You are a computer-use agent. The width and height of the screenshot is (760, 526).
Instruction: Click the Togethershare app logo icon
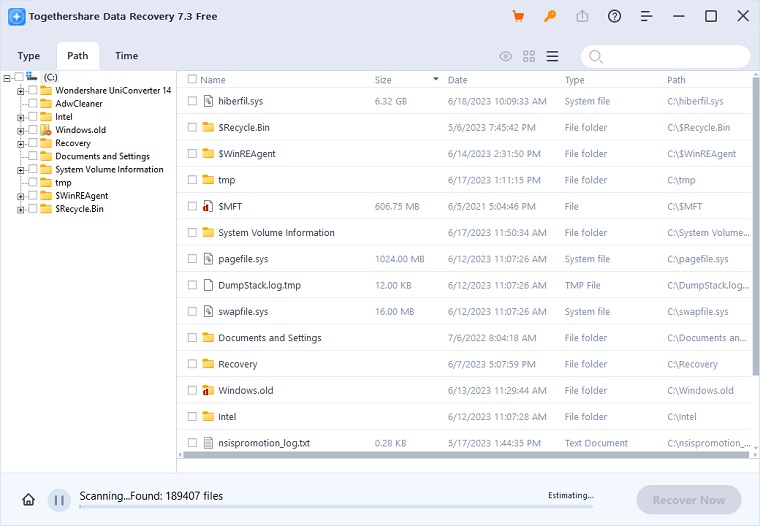tap(16, 16)
